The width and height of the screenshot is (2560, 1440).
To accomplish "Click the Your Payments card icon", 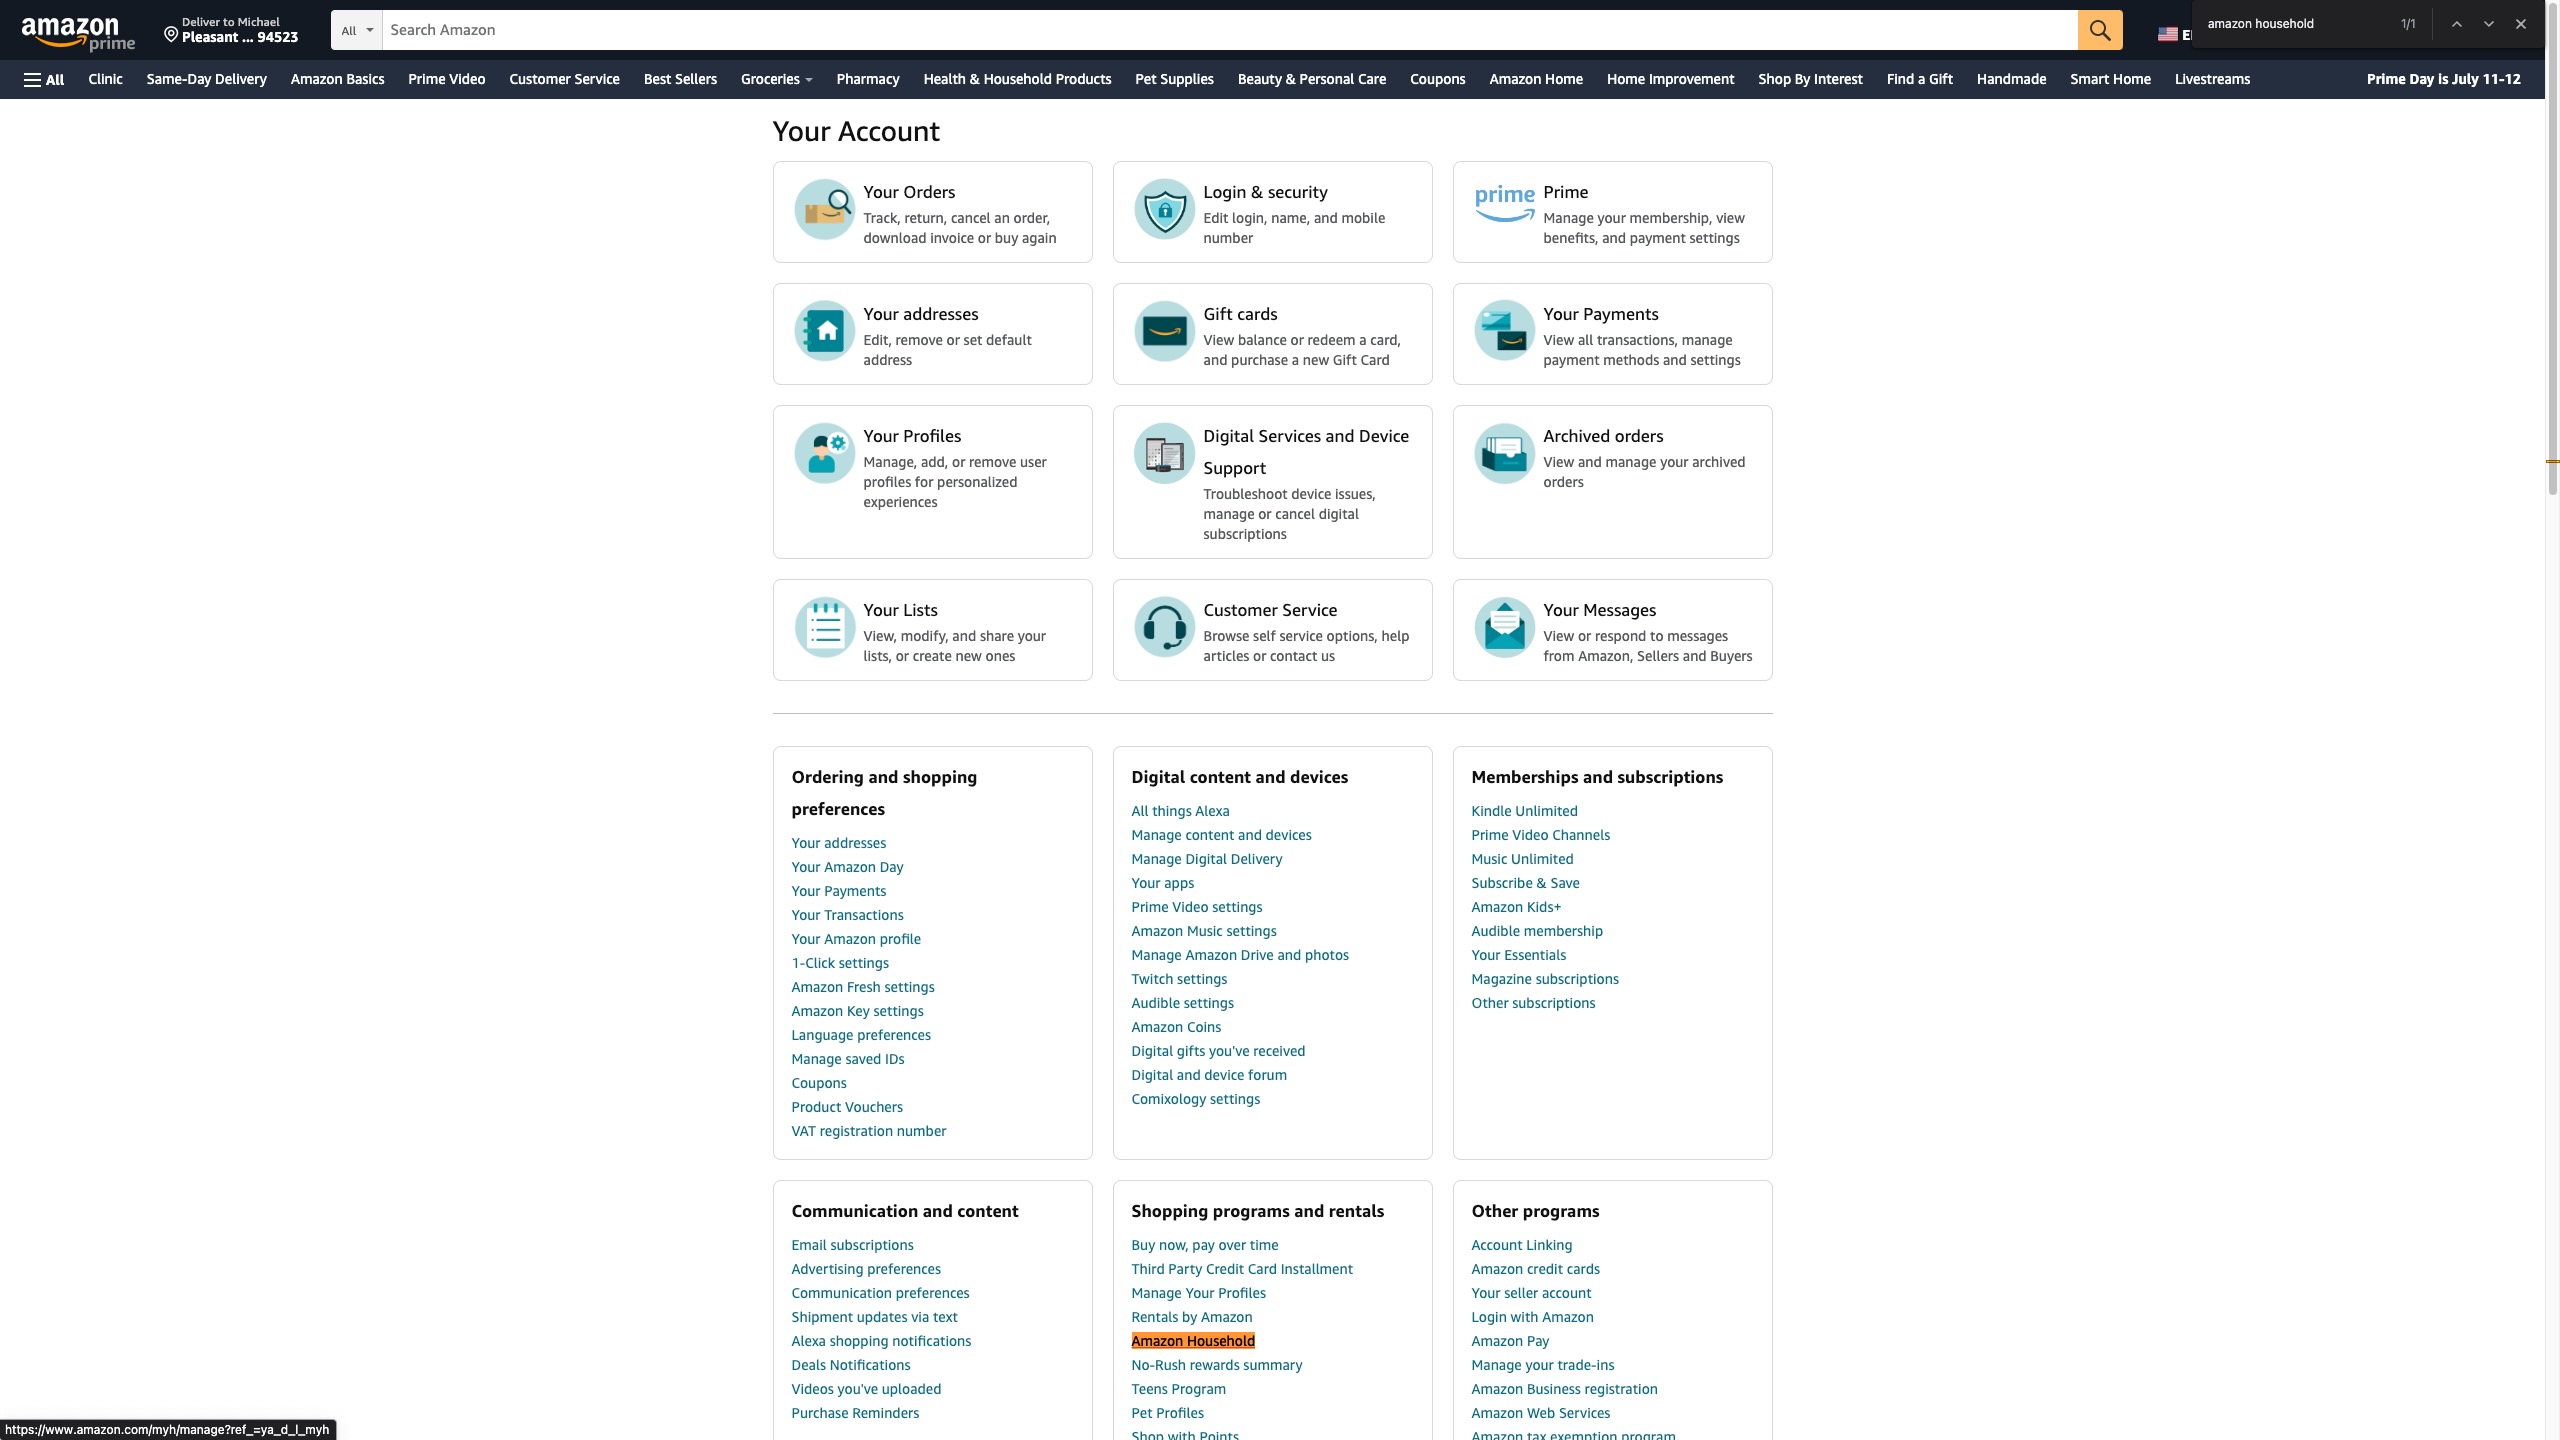I will click(1503, 331).
